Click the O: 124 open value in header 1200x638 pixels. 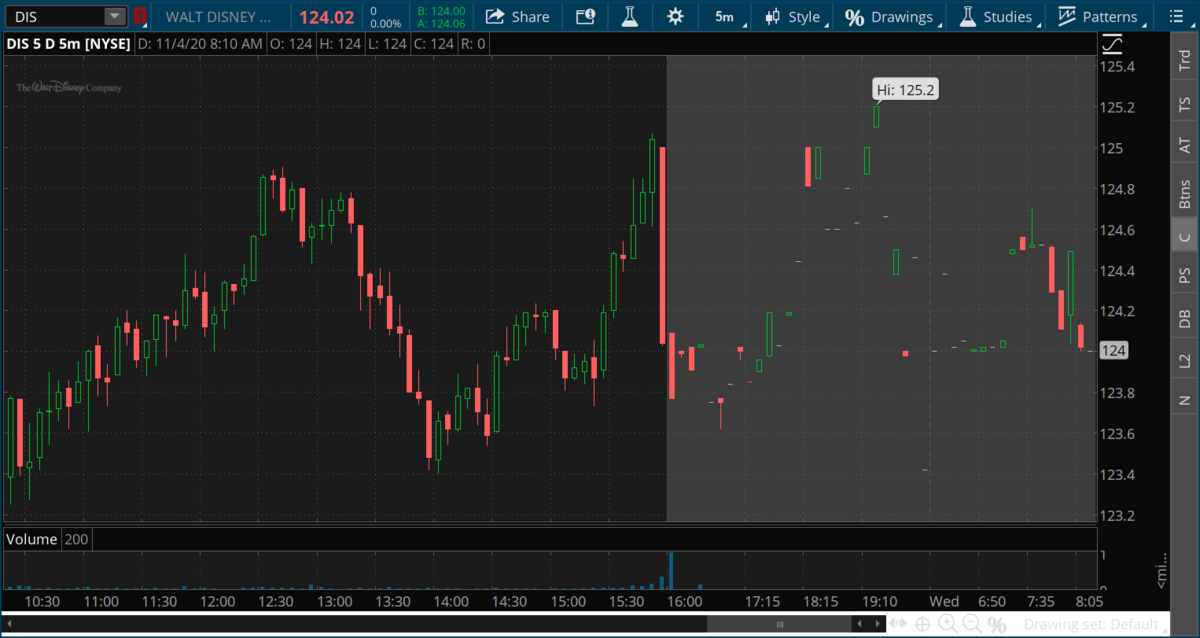pos(291,44)
